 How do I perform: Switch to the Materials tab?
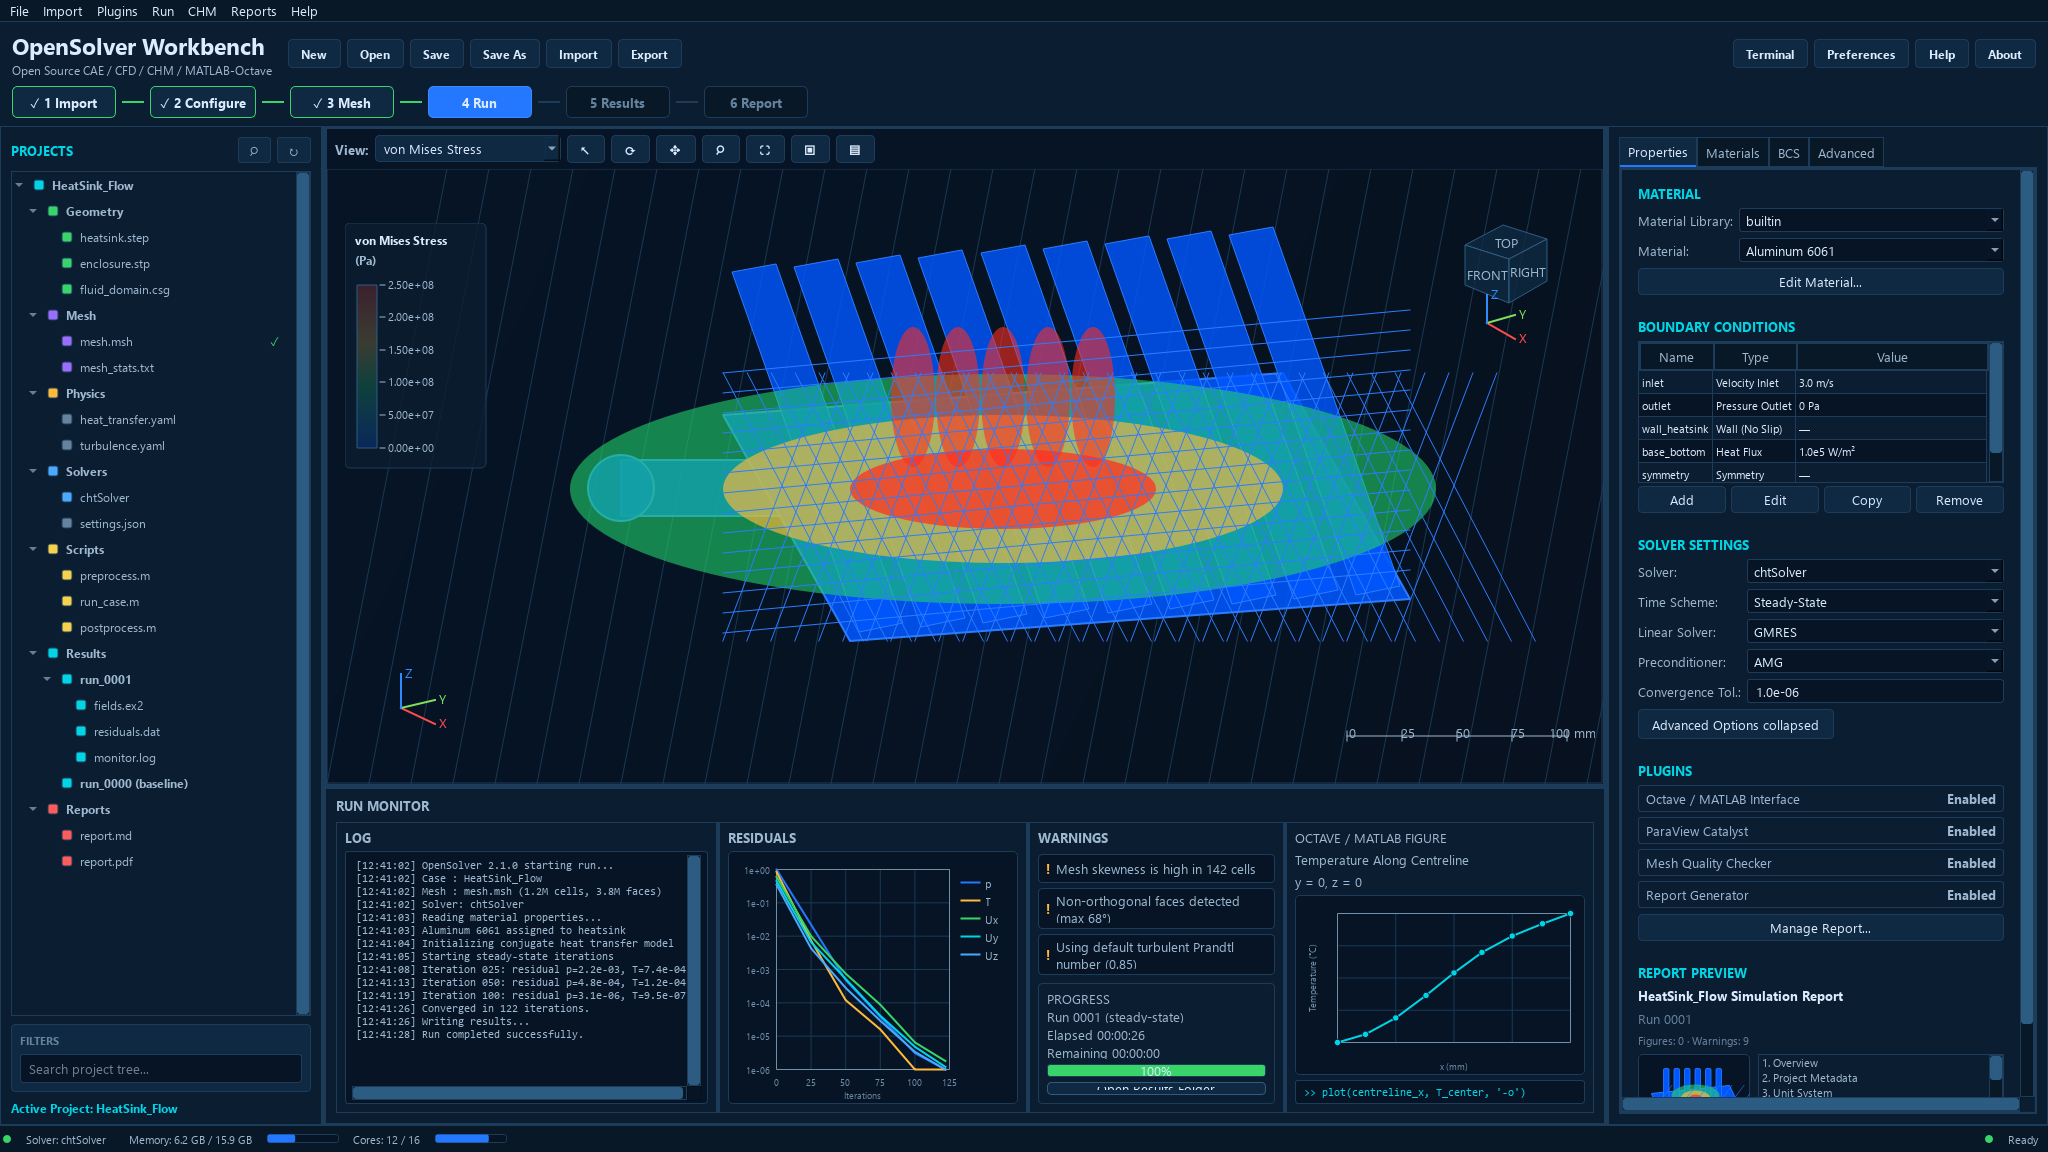pyautogui.click(x=1732, y=153)
